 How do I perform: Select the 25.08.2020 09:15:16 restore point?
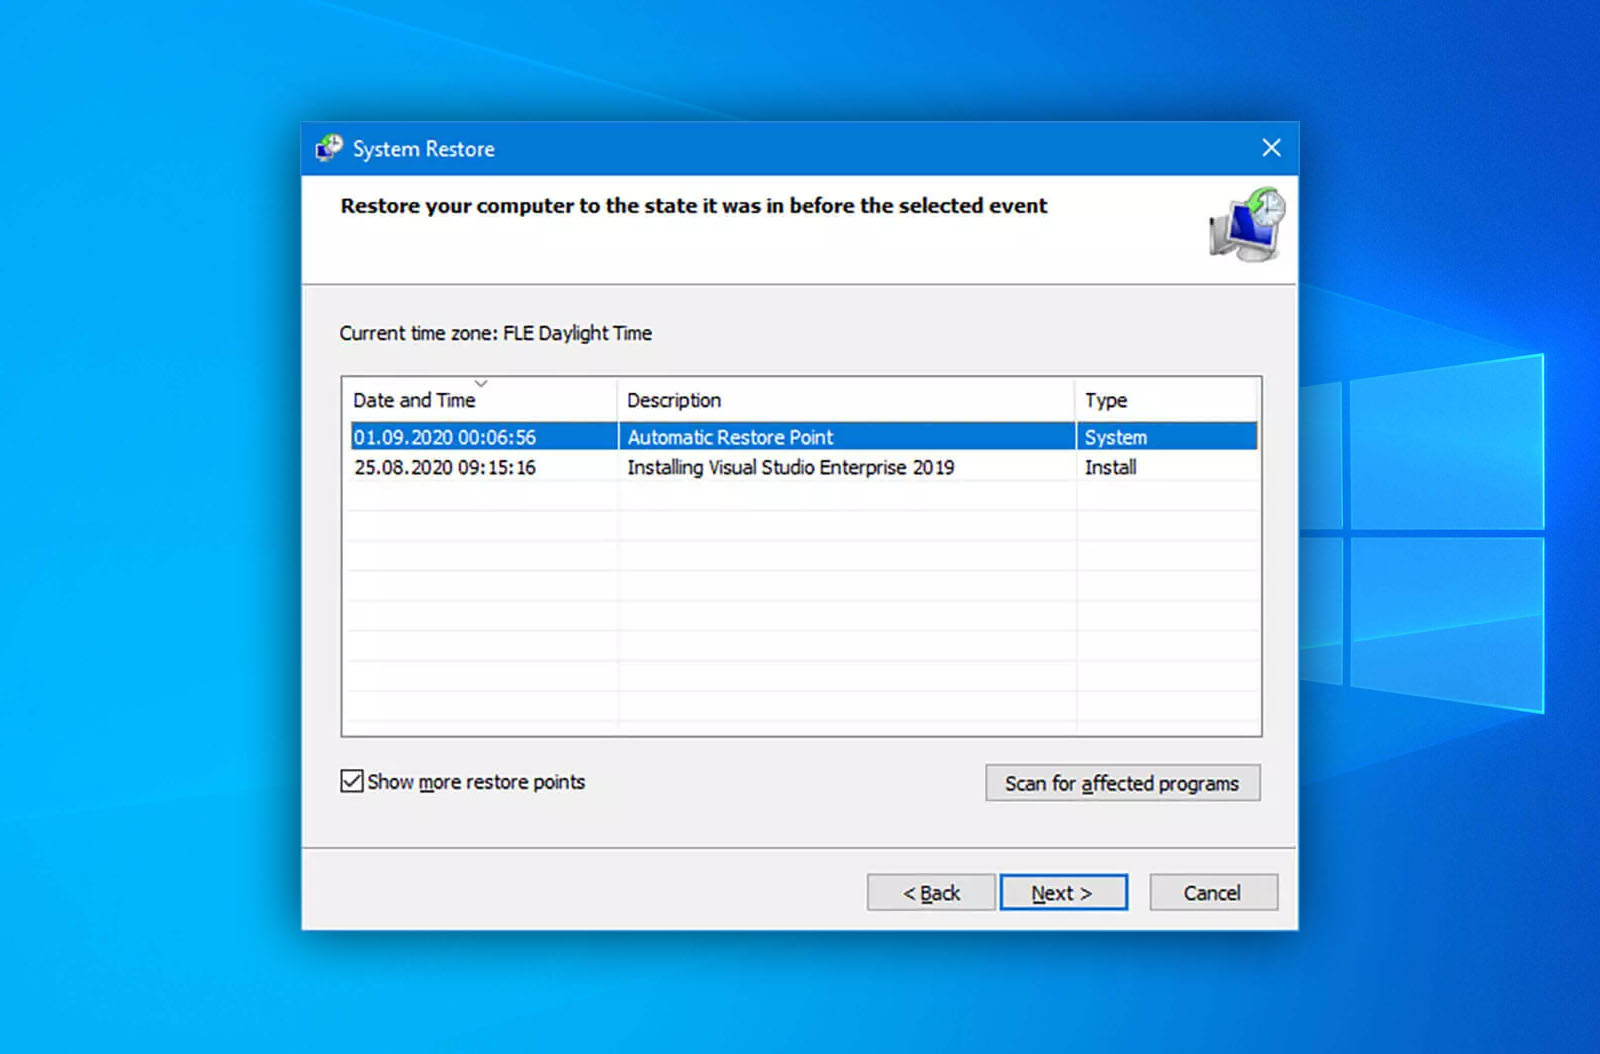[804, 467]
